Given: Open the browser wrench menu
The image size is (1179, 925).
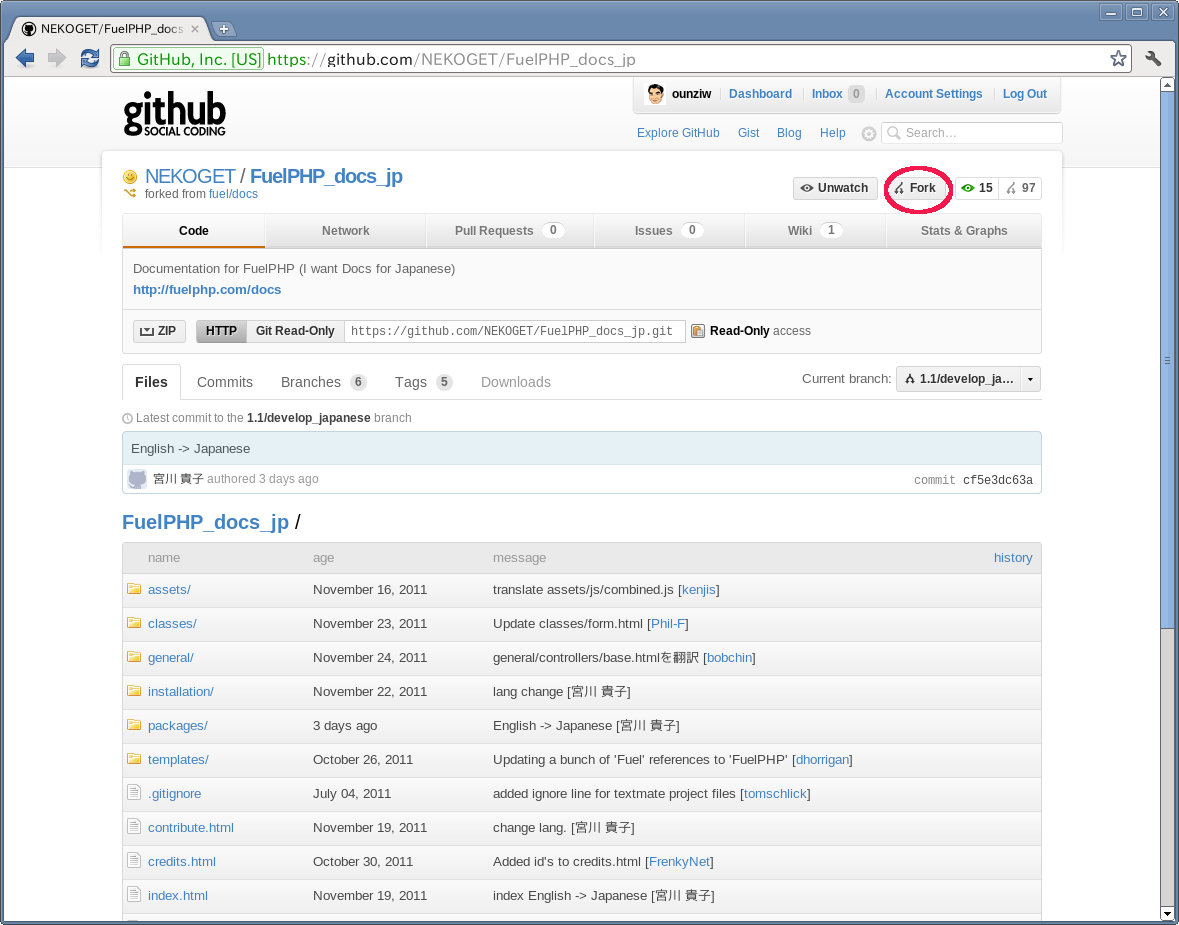Looking at the screenshot, I should (x=1153, y=59).
